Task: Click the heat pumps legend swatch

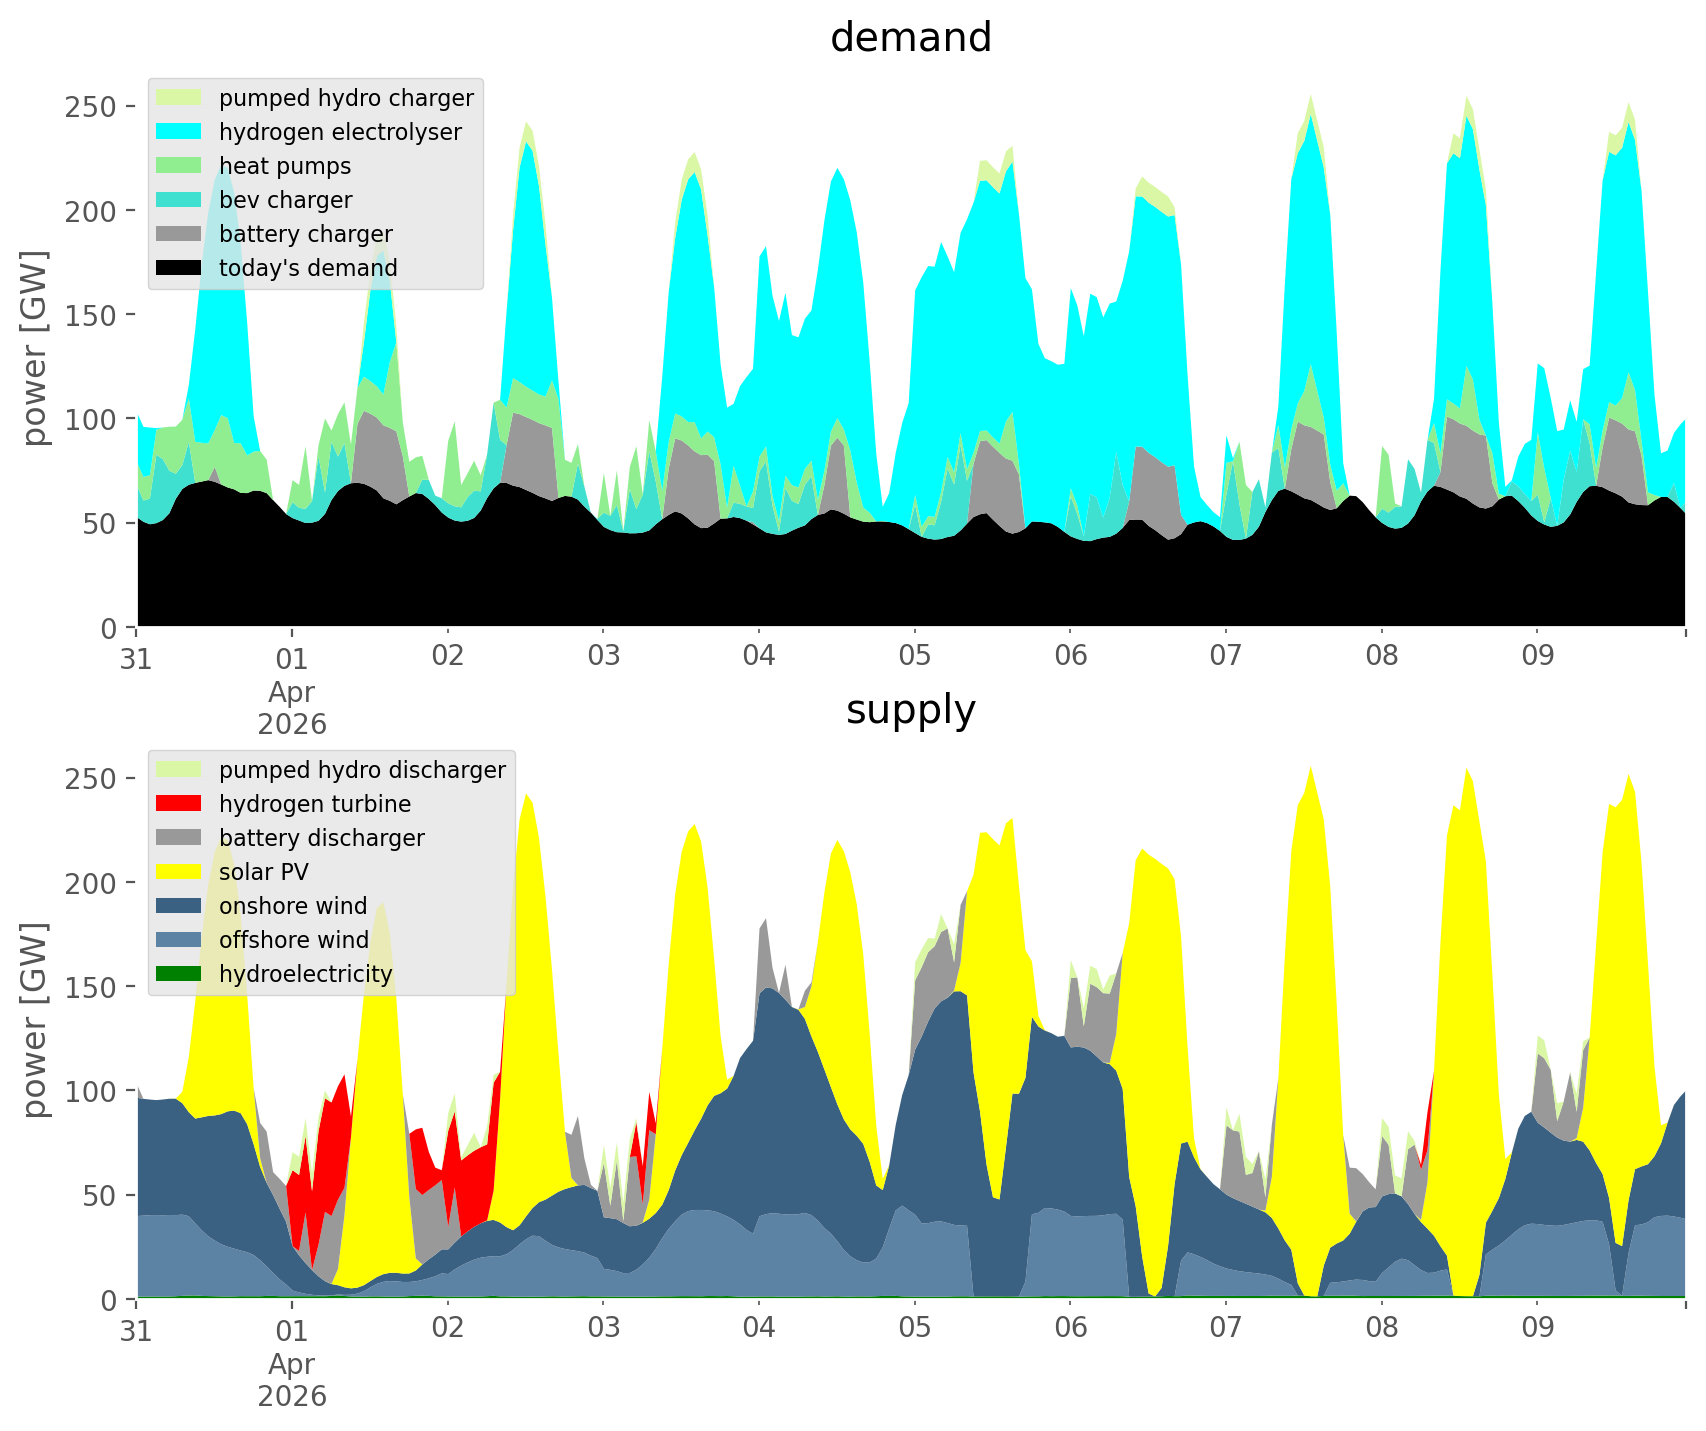Action: pos(179,166)
